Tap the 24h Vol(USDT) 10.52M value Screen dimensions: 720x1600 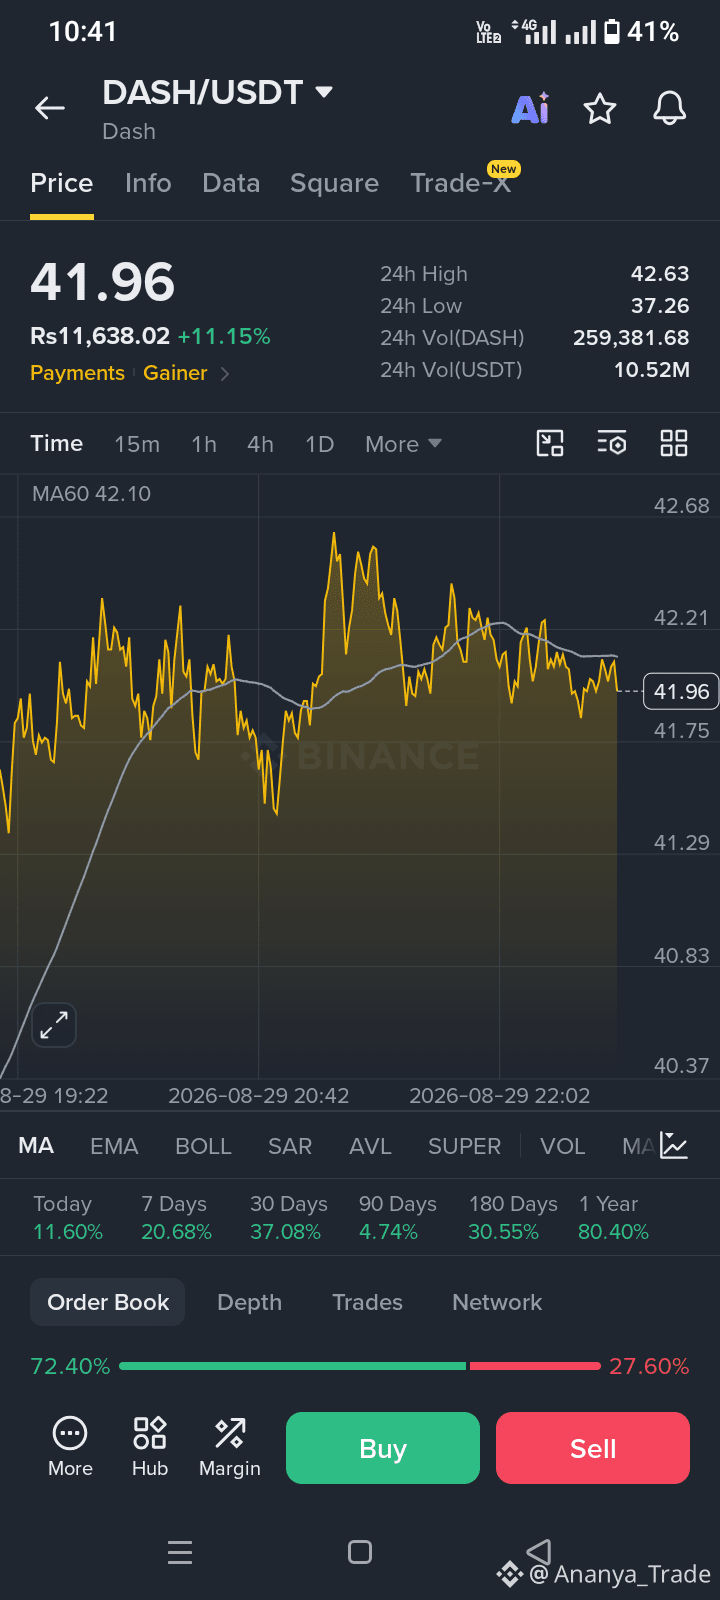point(652,370)
